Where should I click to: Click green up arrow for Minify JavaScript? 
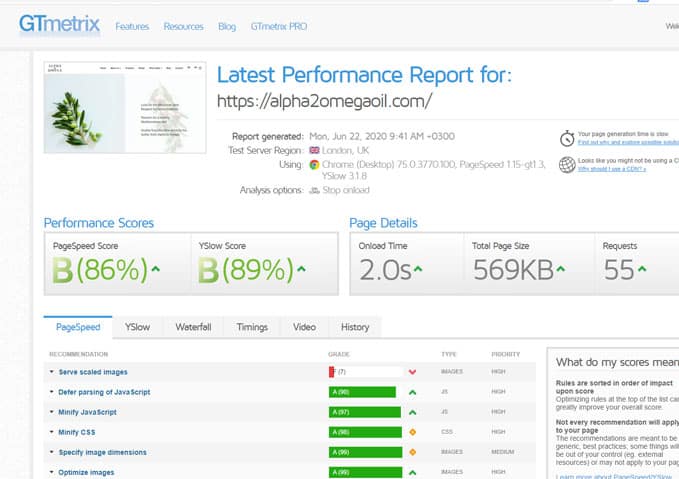pos(413,412)
